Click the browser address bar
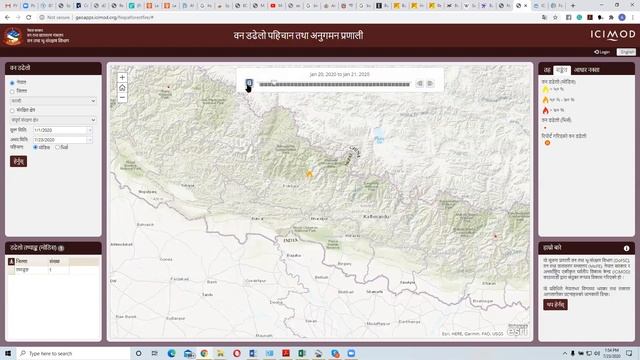 tap(286, 18)
